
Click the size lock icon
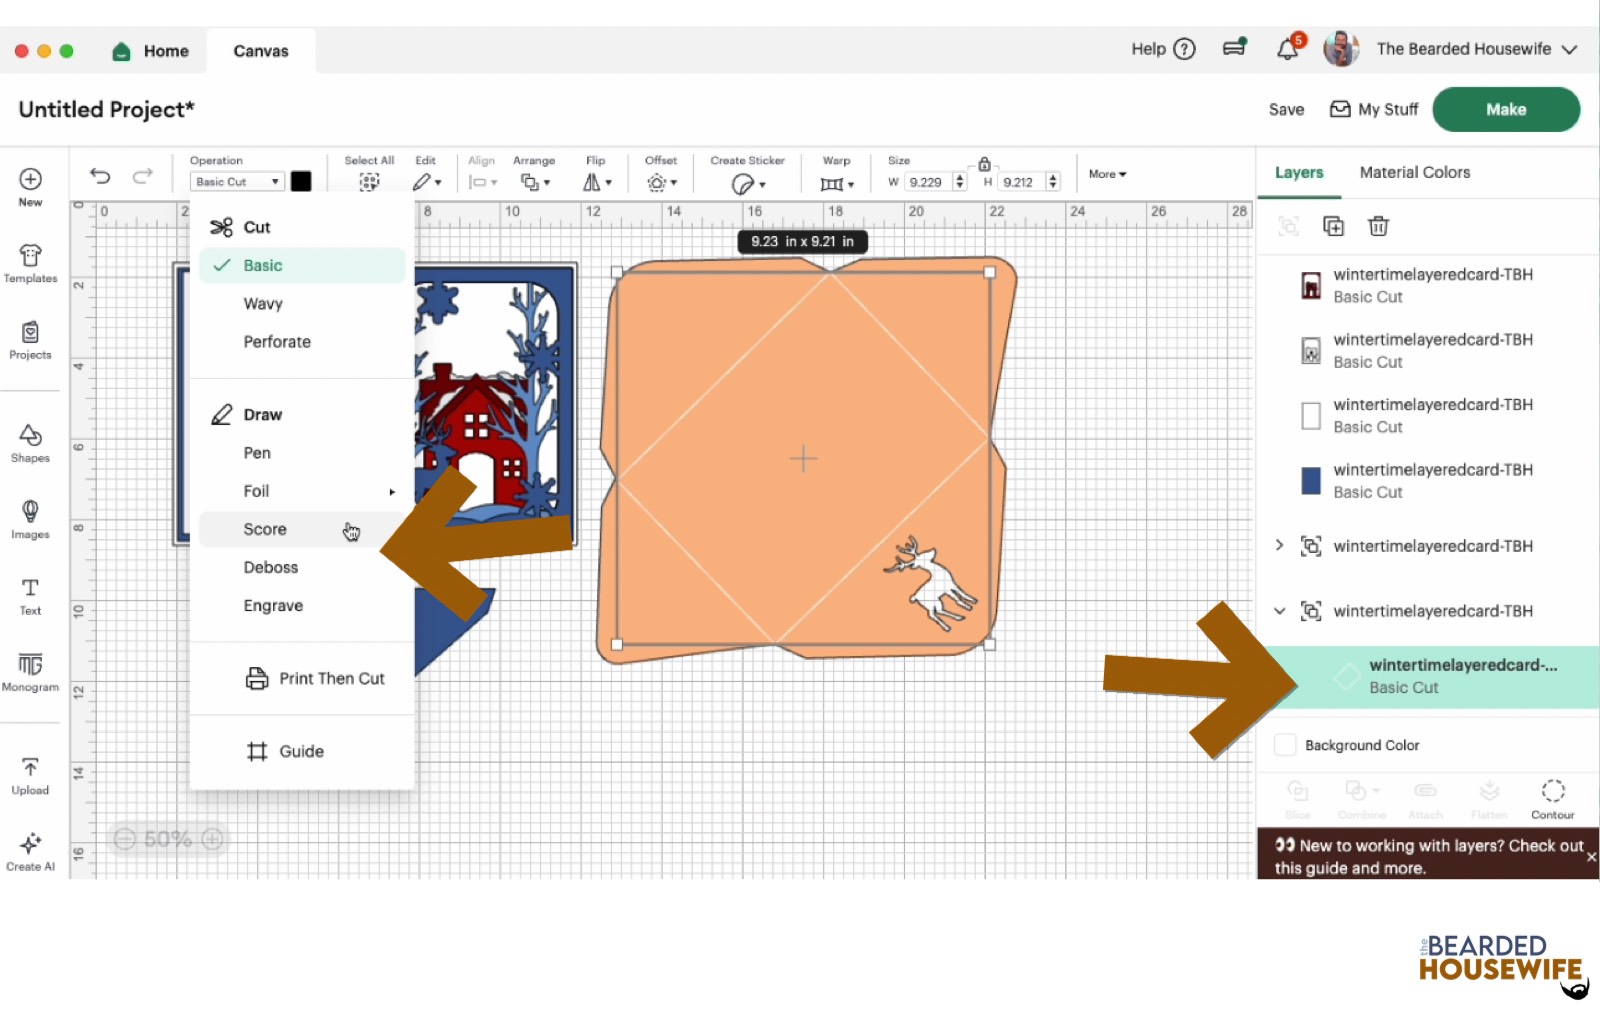click(x=985, y=163)
